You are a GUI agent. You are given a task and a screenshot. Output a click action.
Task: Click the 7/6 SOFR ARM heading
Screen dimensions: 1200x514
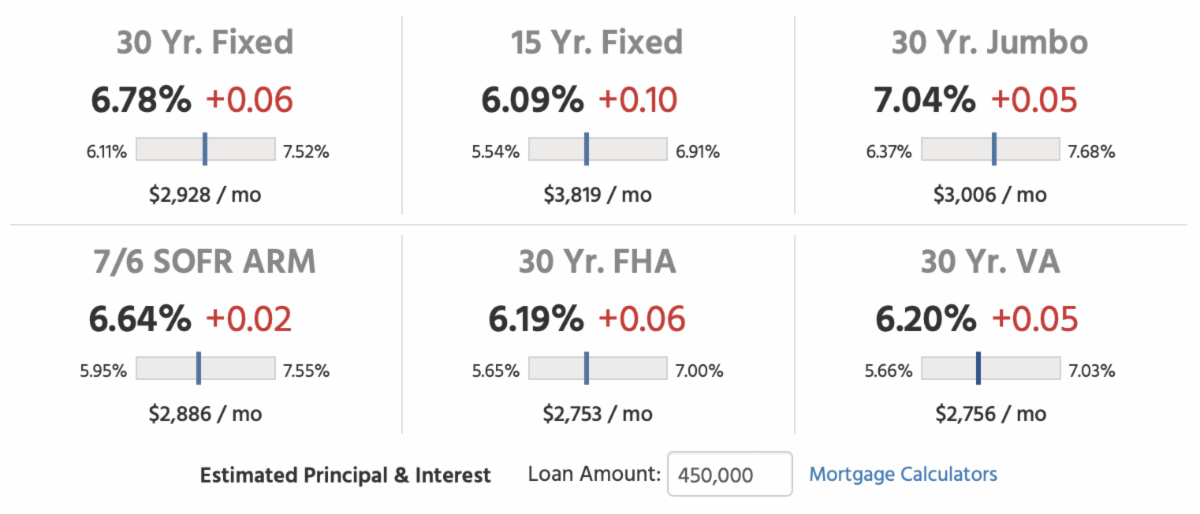pyautogui.click(x=205, y=261)
